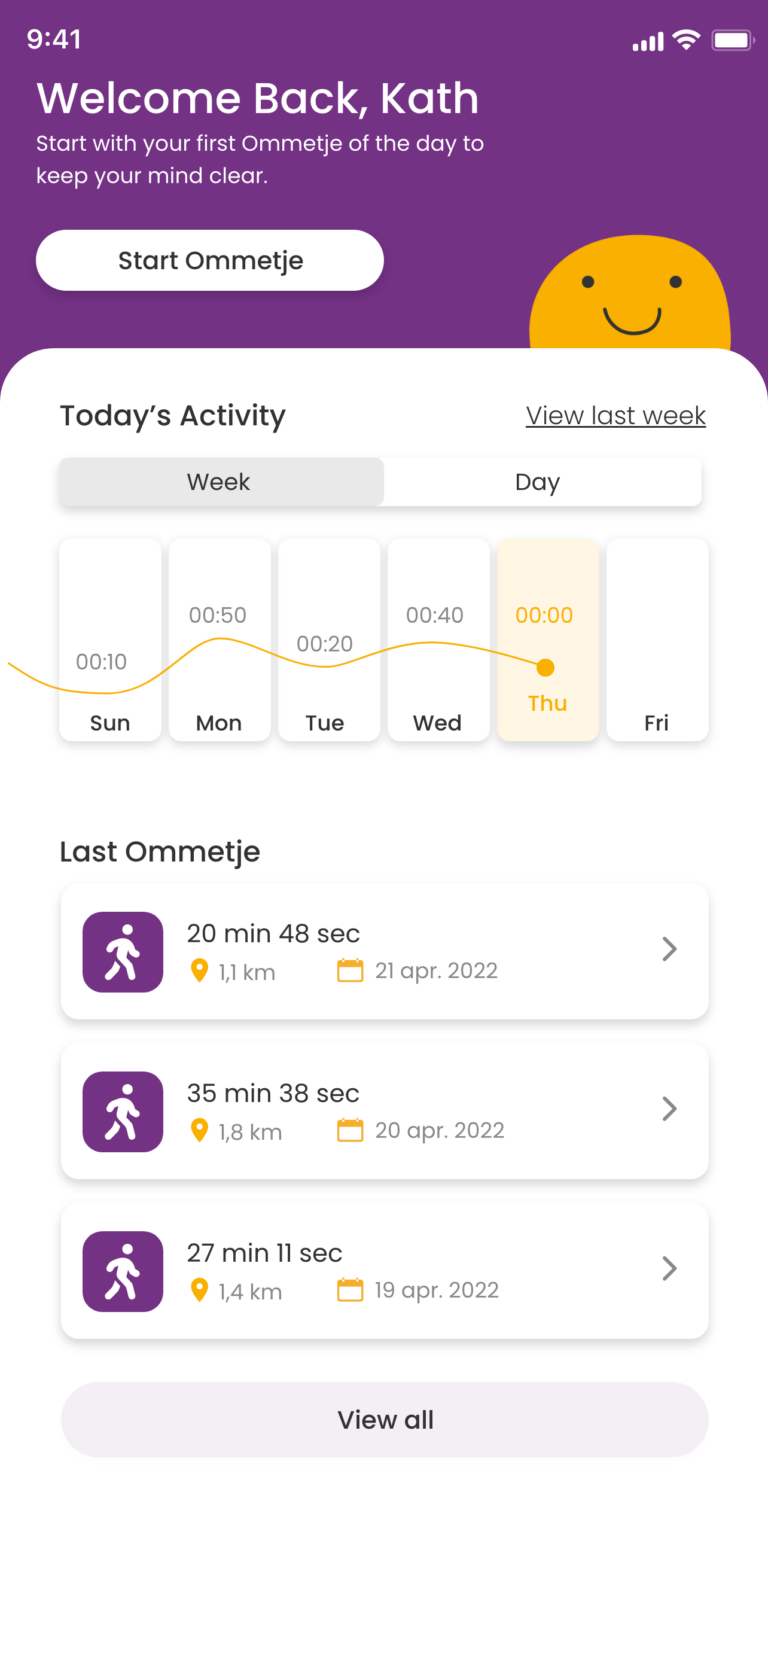Check the battery icon in status bar
Screen dimensions: 768x1662
pyautogui.click(x=732, y=40)
